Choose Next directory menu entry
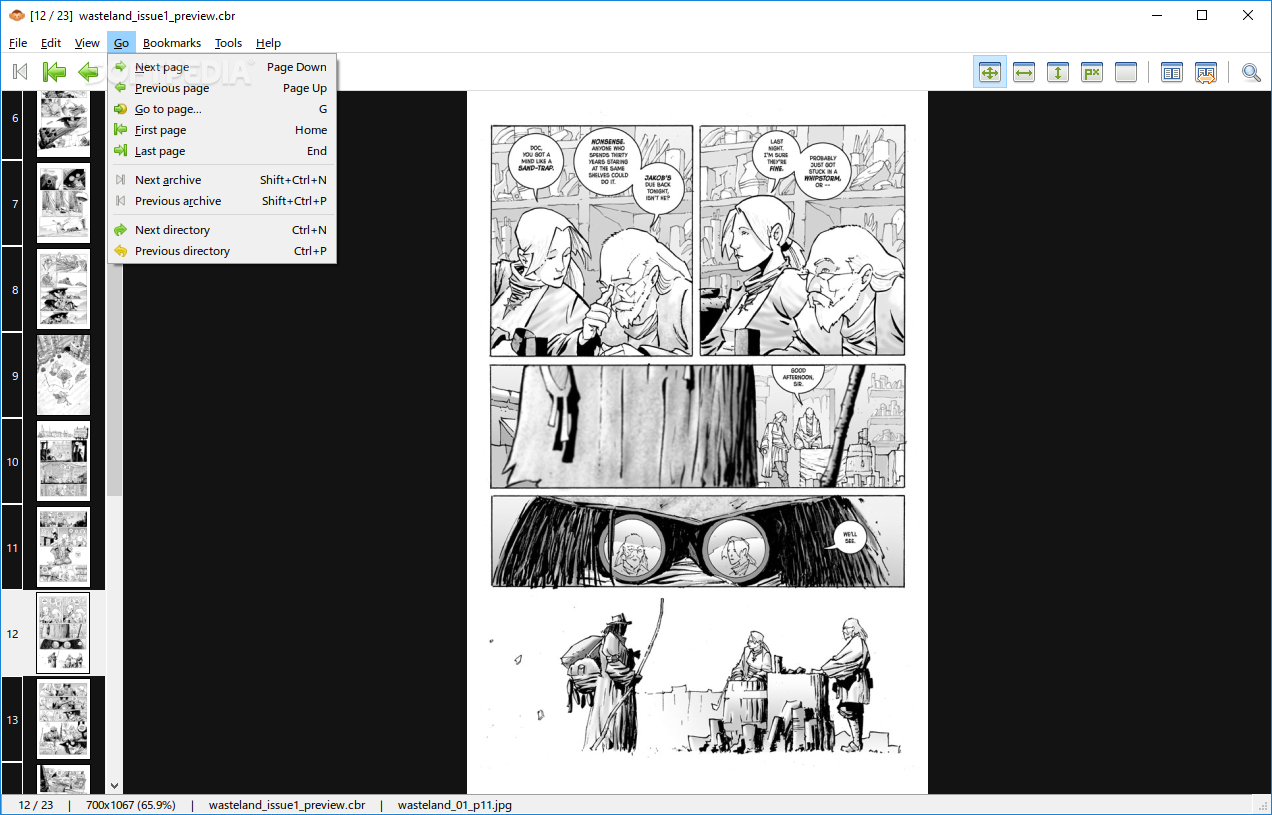Screen dimensions: 1272x815 tap(222, 230)
